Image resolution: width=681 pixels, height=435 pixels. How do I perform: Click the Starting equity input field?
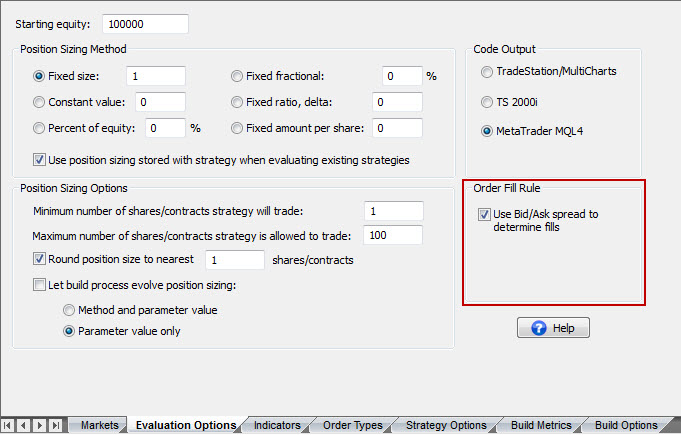point(144,23)
